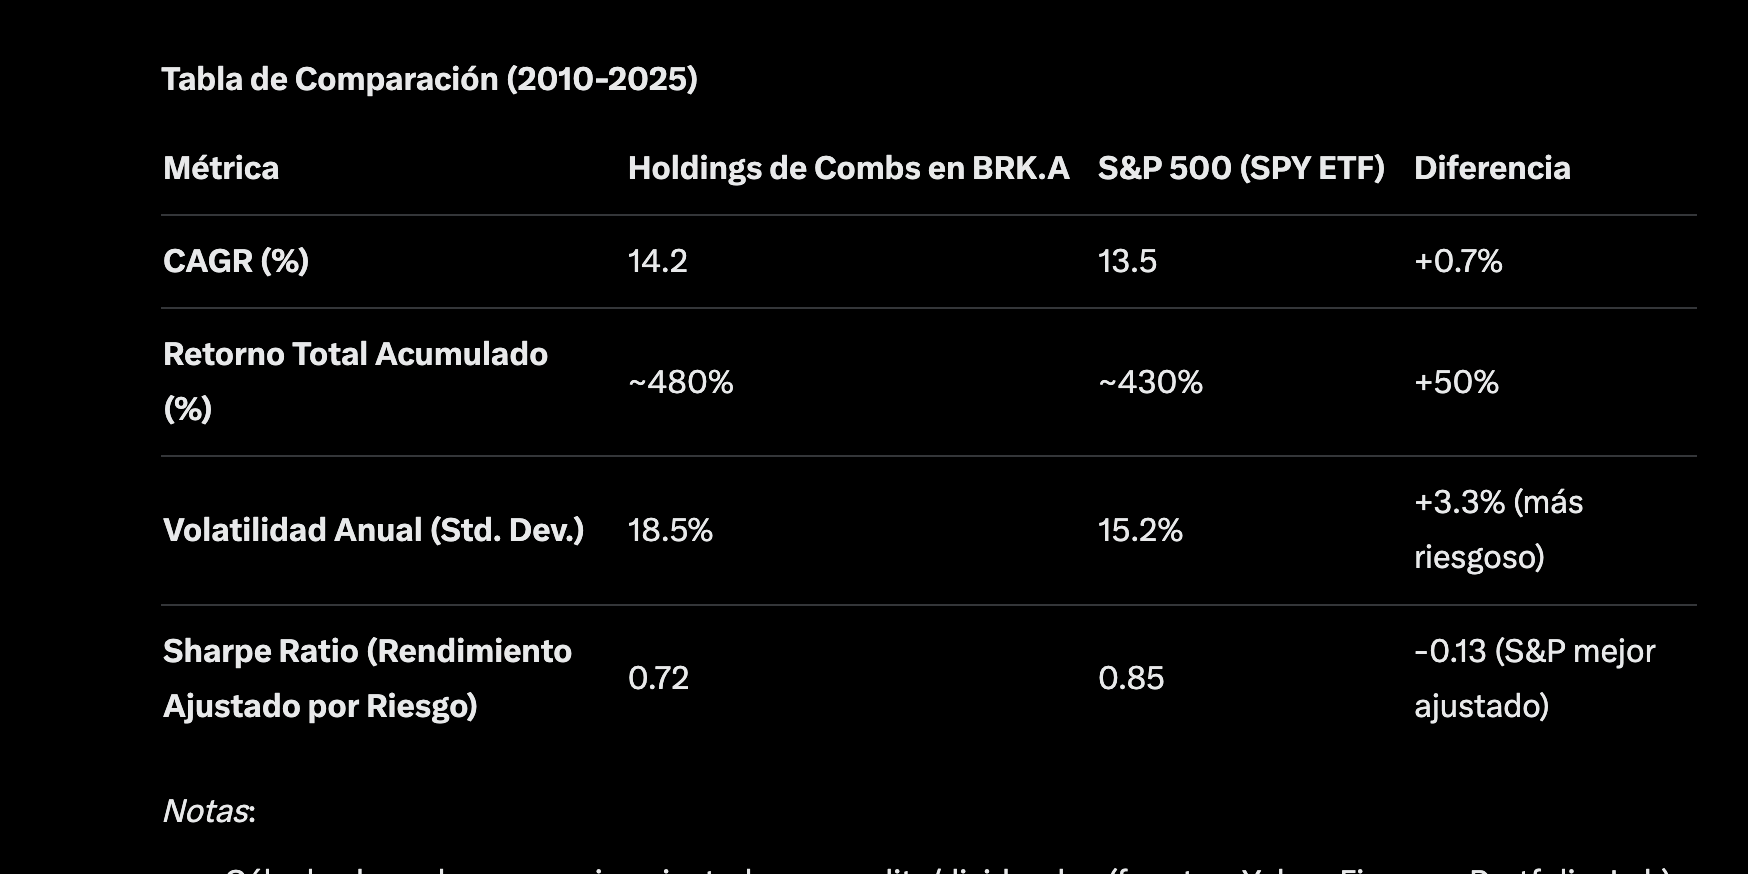
Task: Select the 18.5% volatility value
Action: [670, 530]
